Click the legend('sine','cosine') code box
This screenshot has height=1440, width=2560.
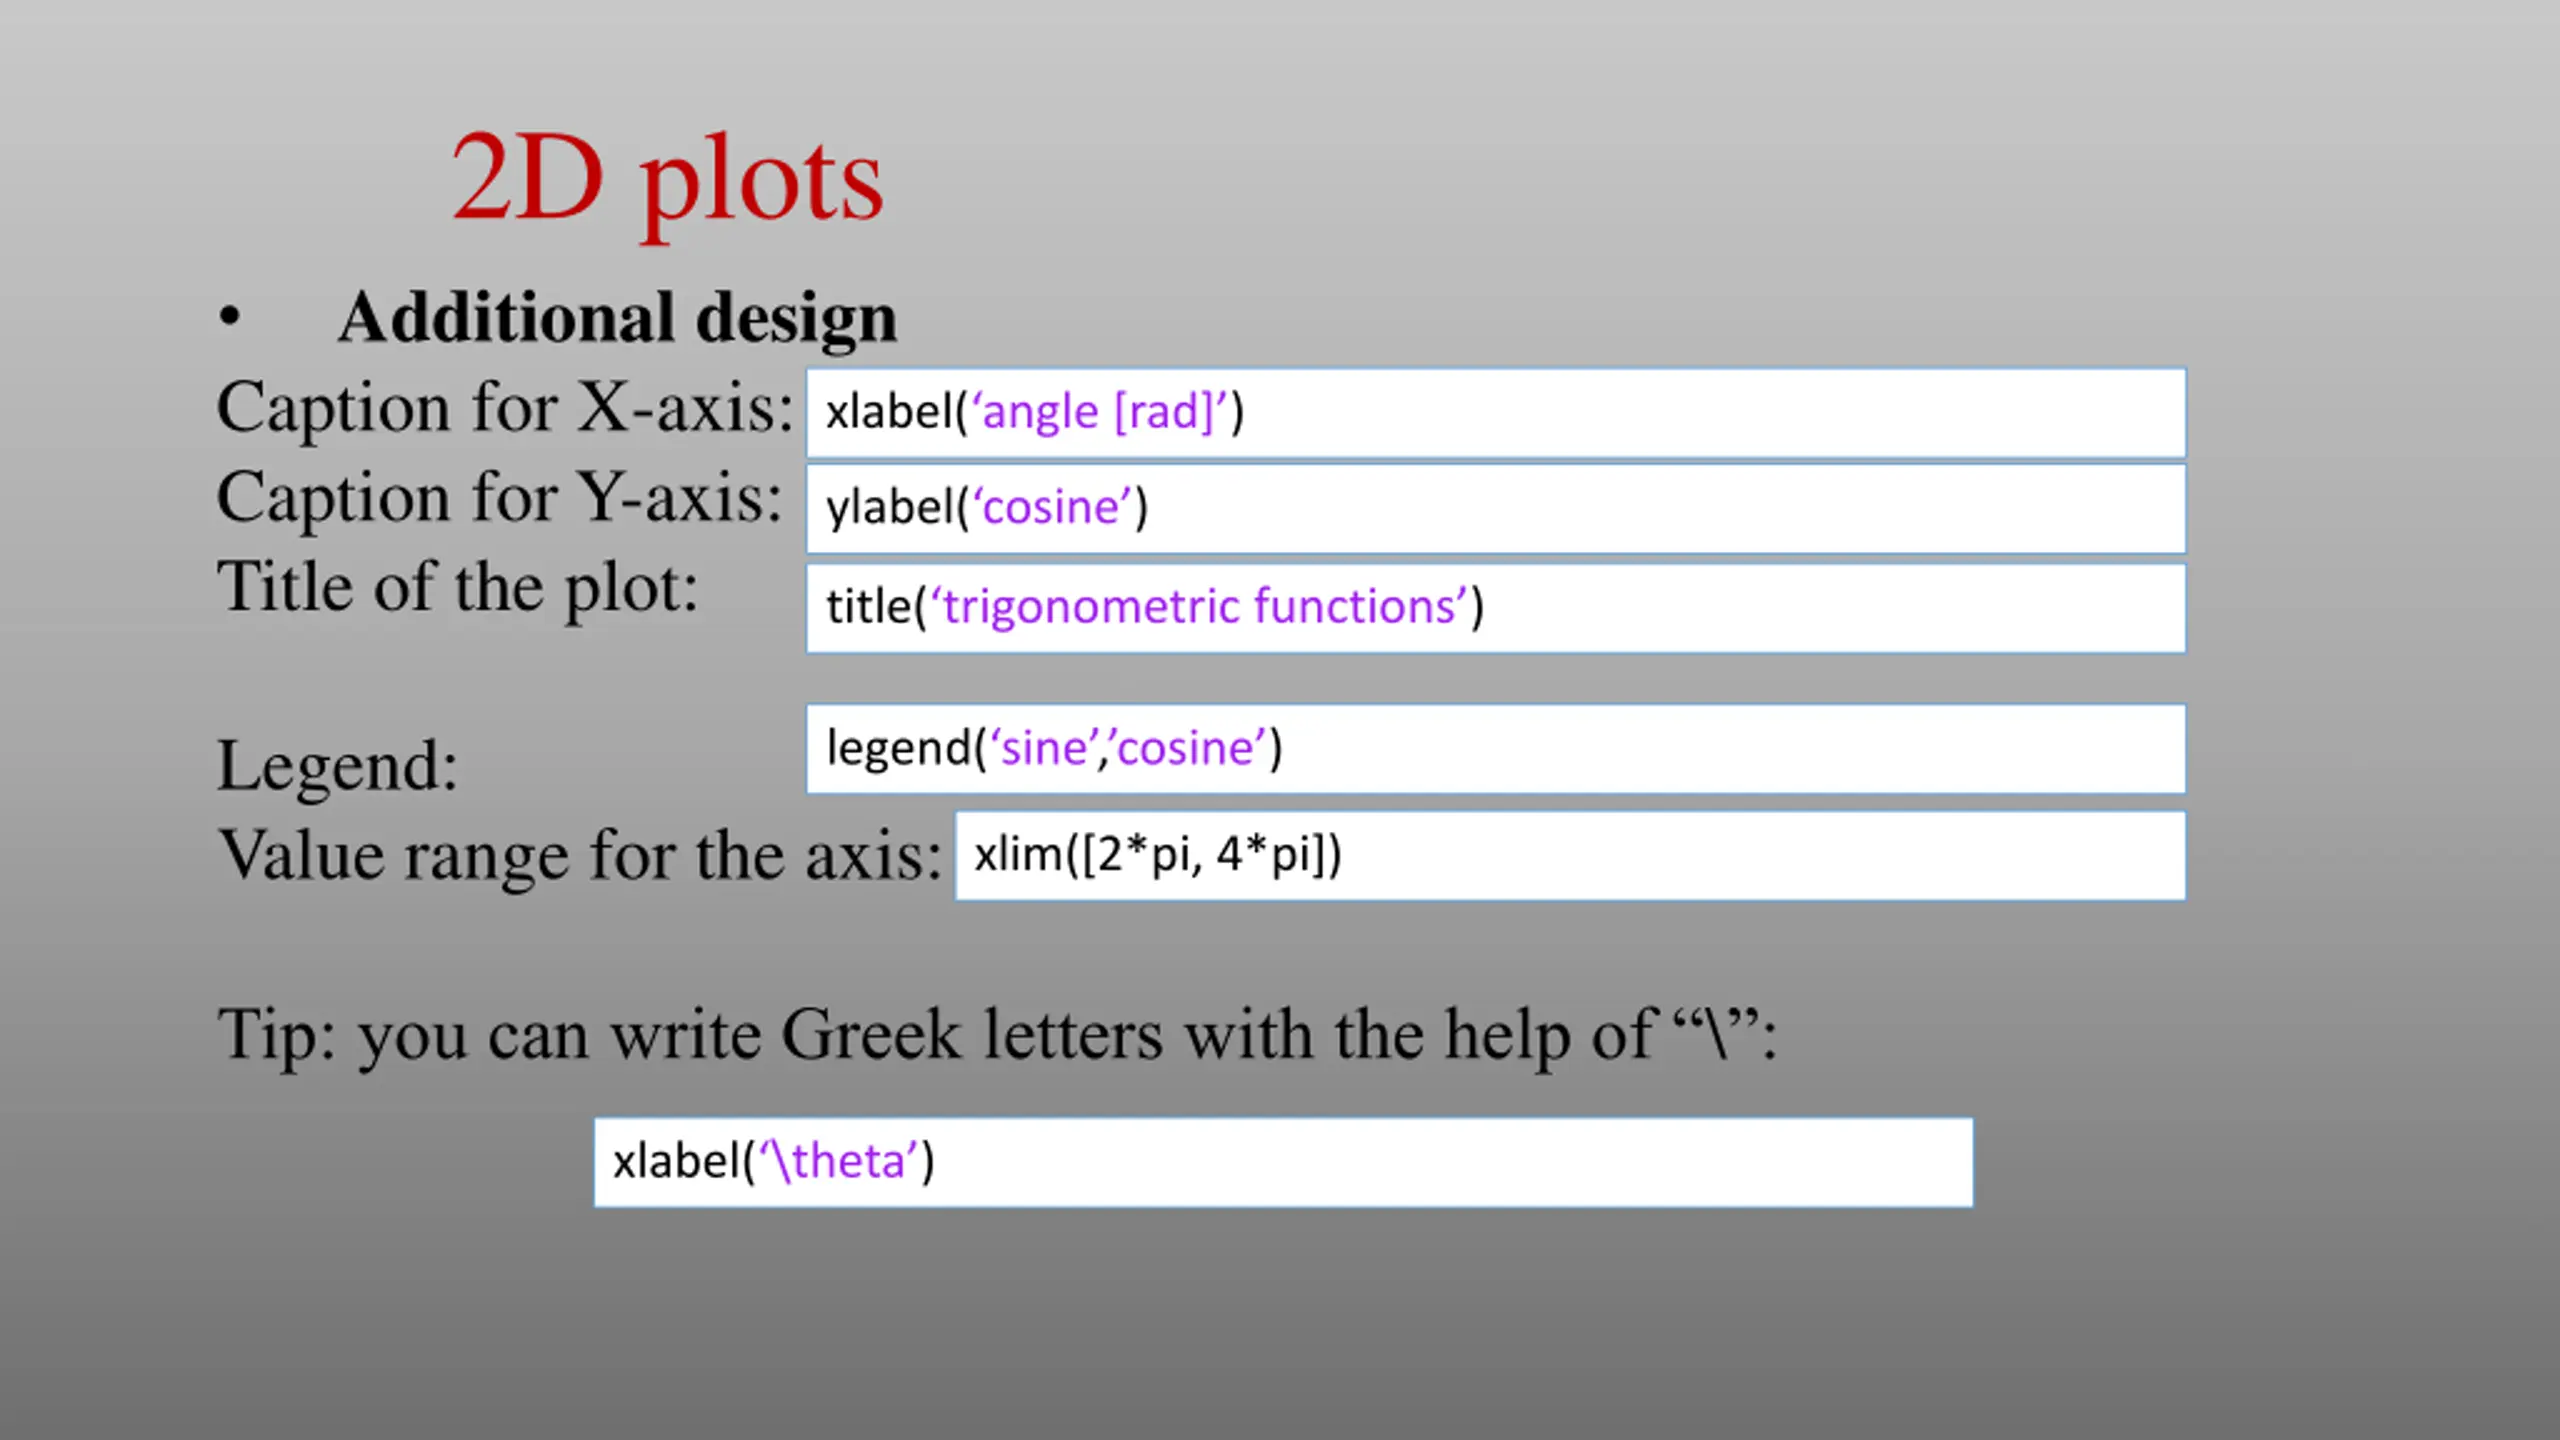1496,749
